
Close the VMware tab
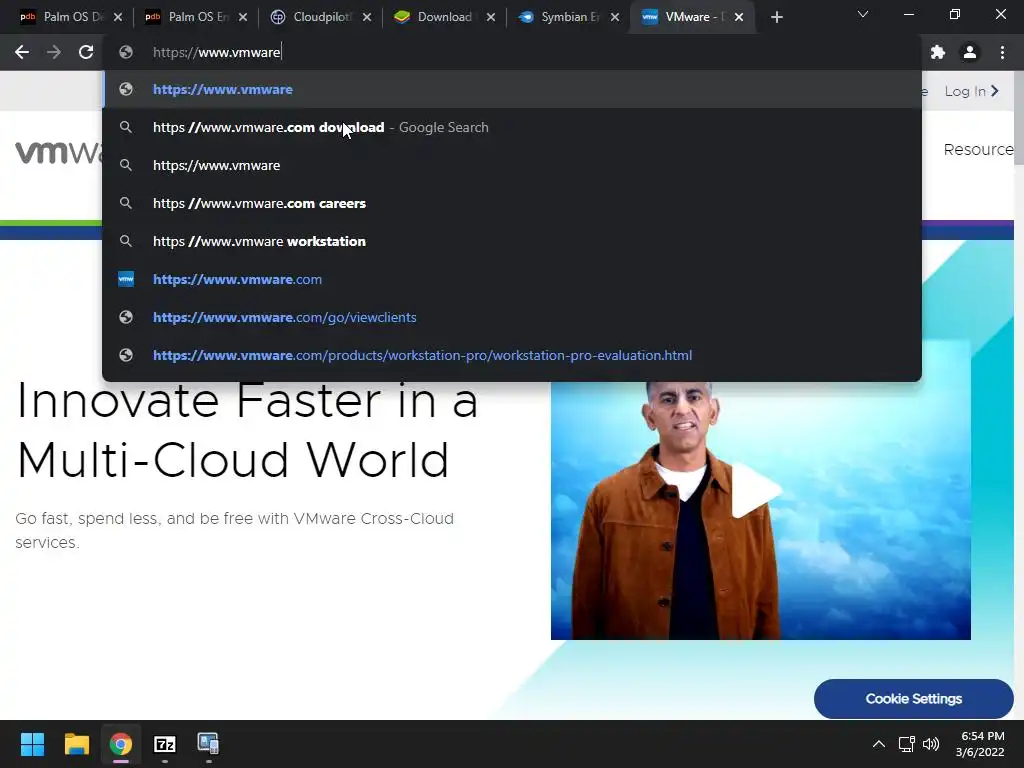pos(739,17)
